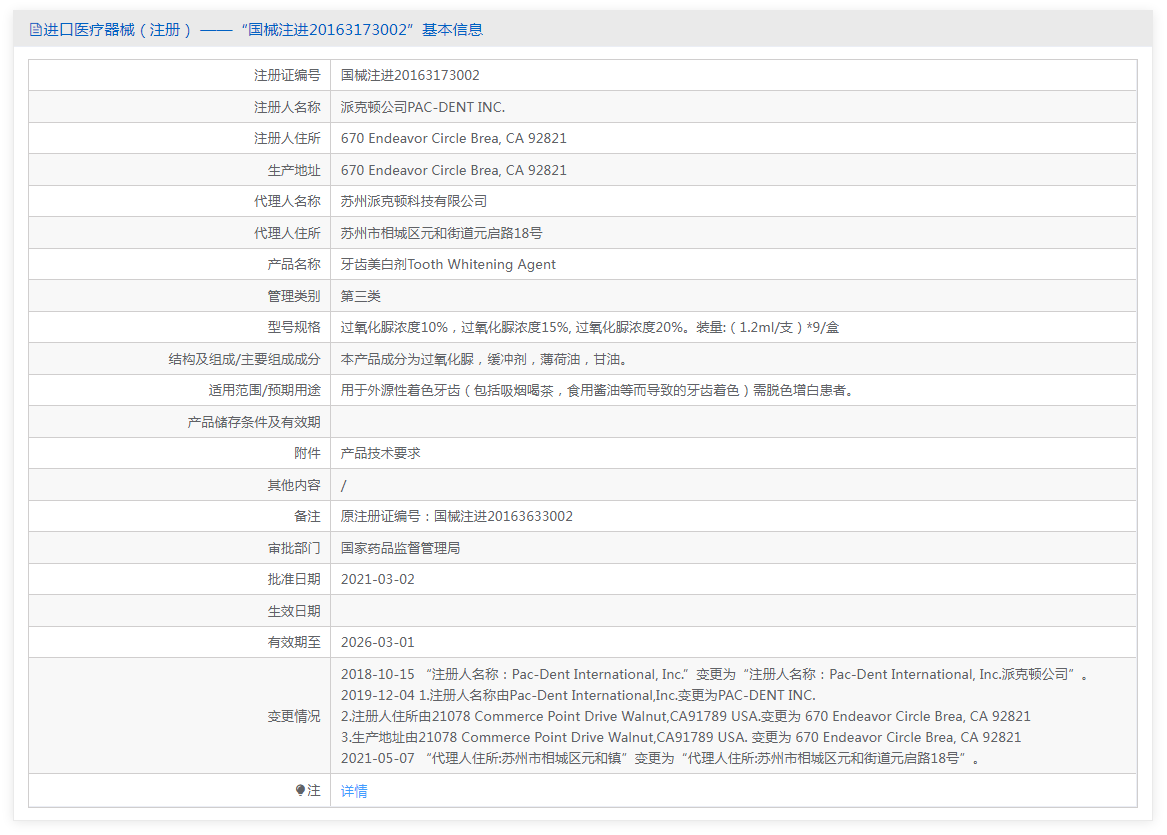Select change line 3.生产地址由21078 Commerce Point
Screen dimensions: 1167x835
(x=681, y=737)
